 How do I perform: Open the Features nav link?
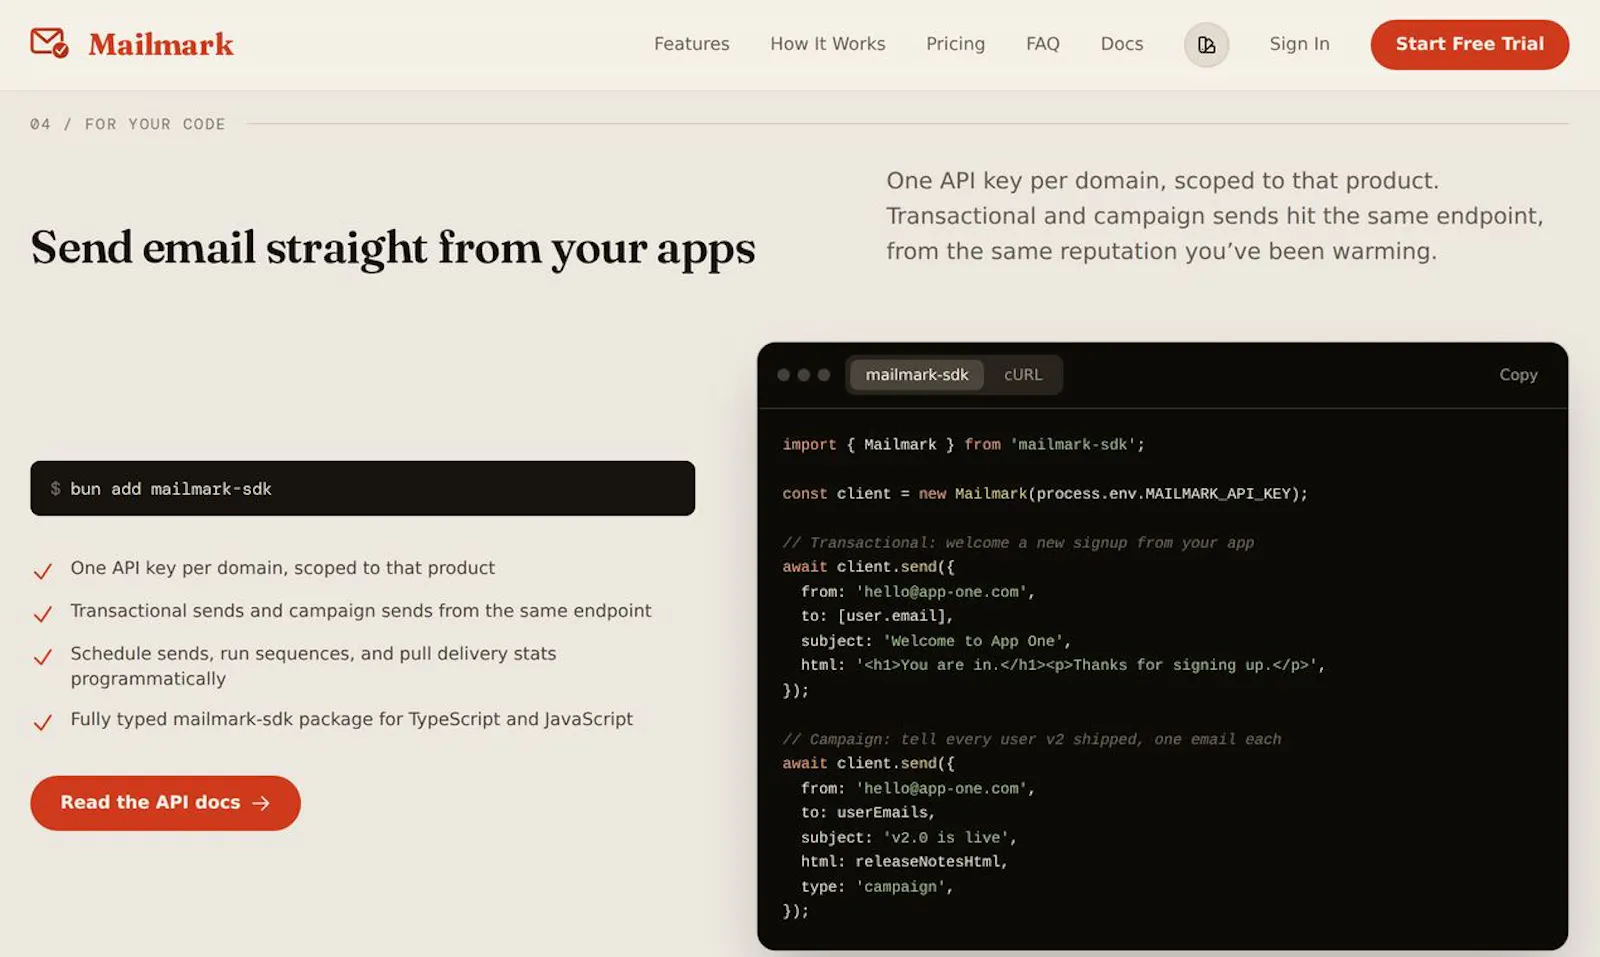pos(691,44)
